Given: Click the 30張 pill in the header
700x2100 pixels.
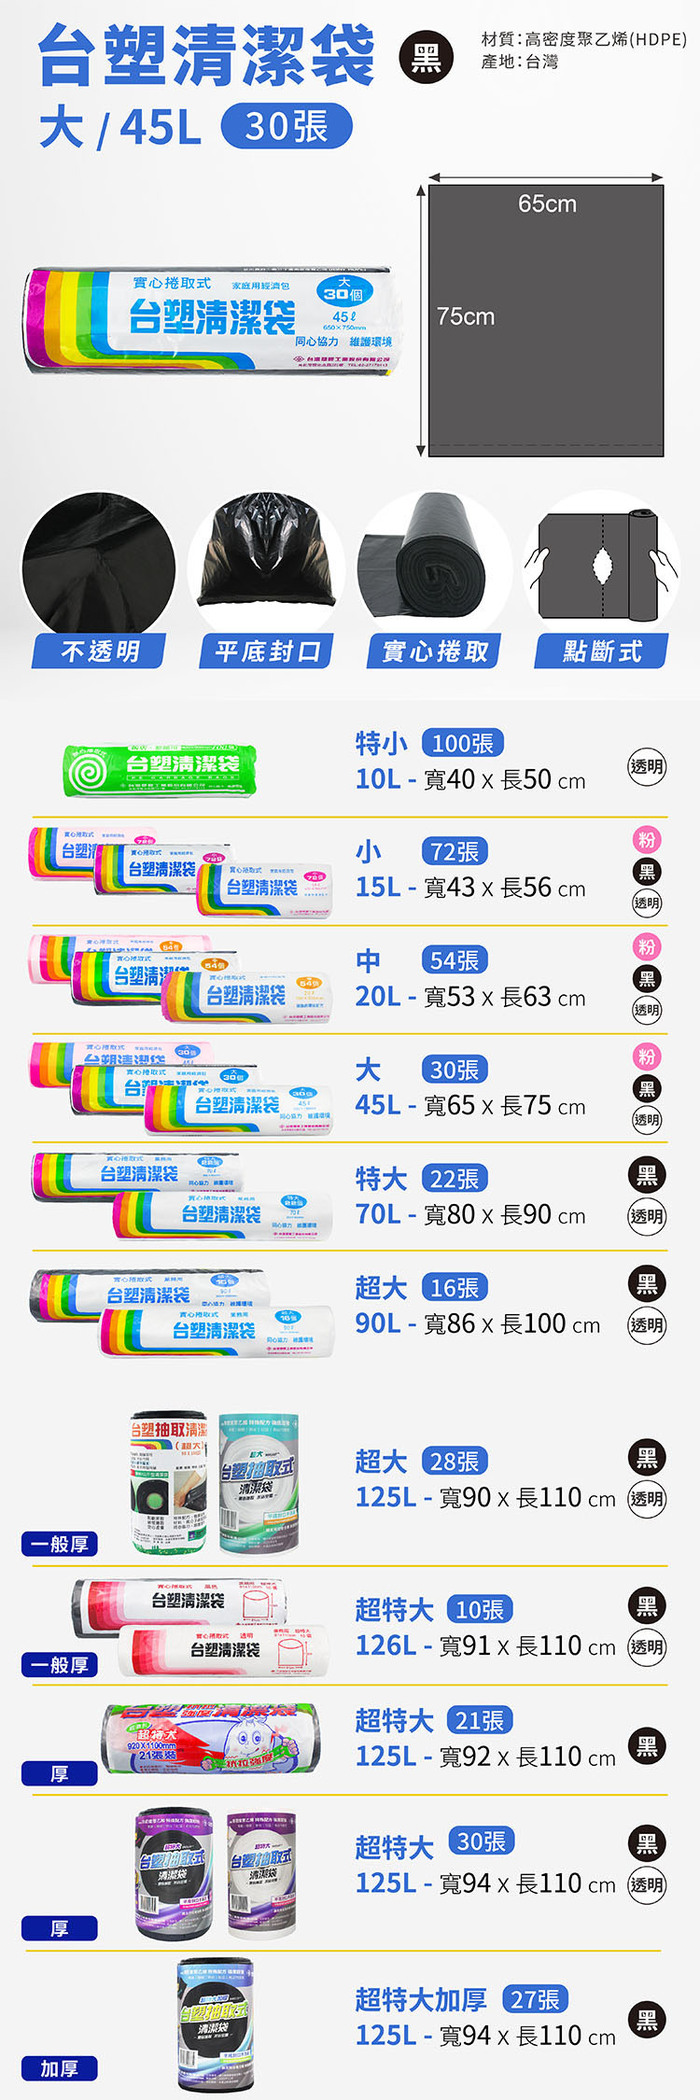Looking at the screenshot, I should [286, 127].
